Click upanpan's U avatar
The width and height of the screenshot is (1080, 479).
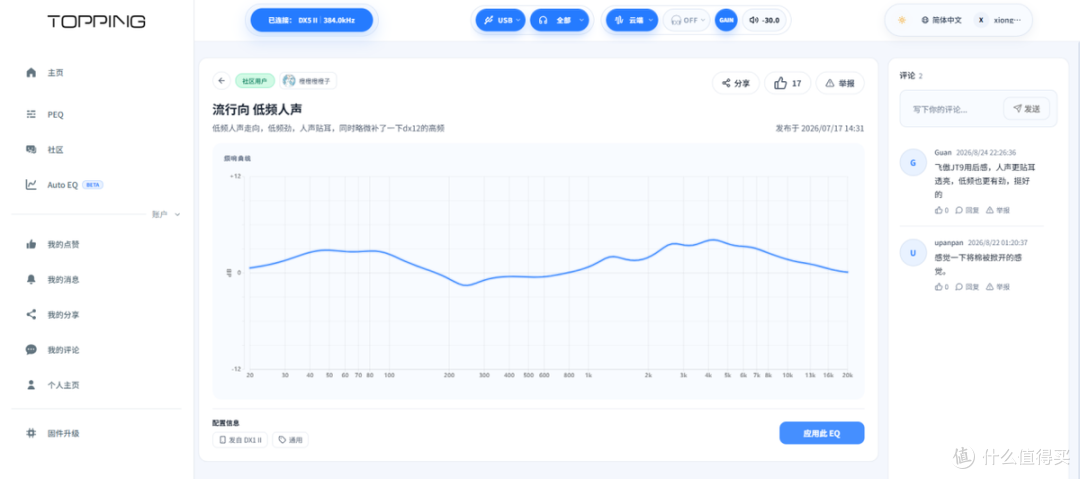point(913,253)
